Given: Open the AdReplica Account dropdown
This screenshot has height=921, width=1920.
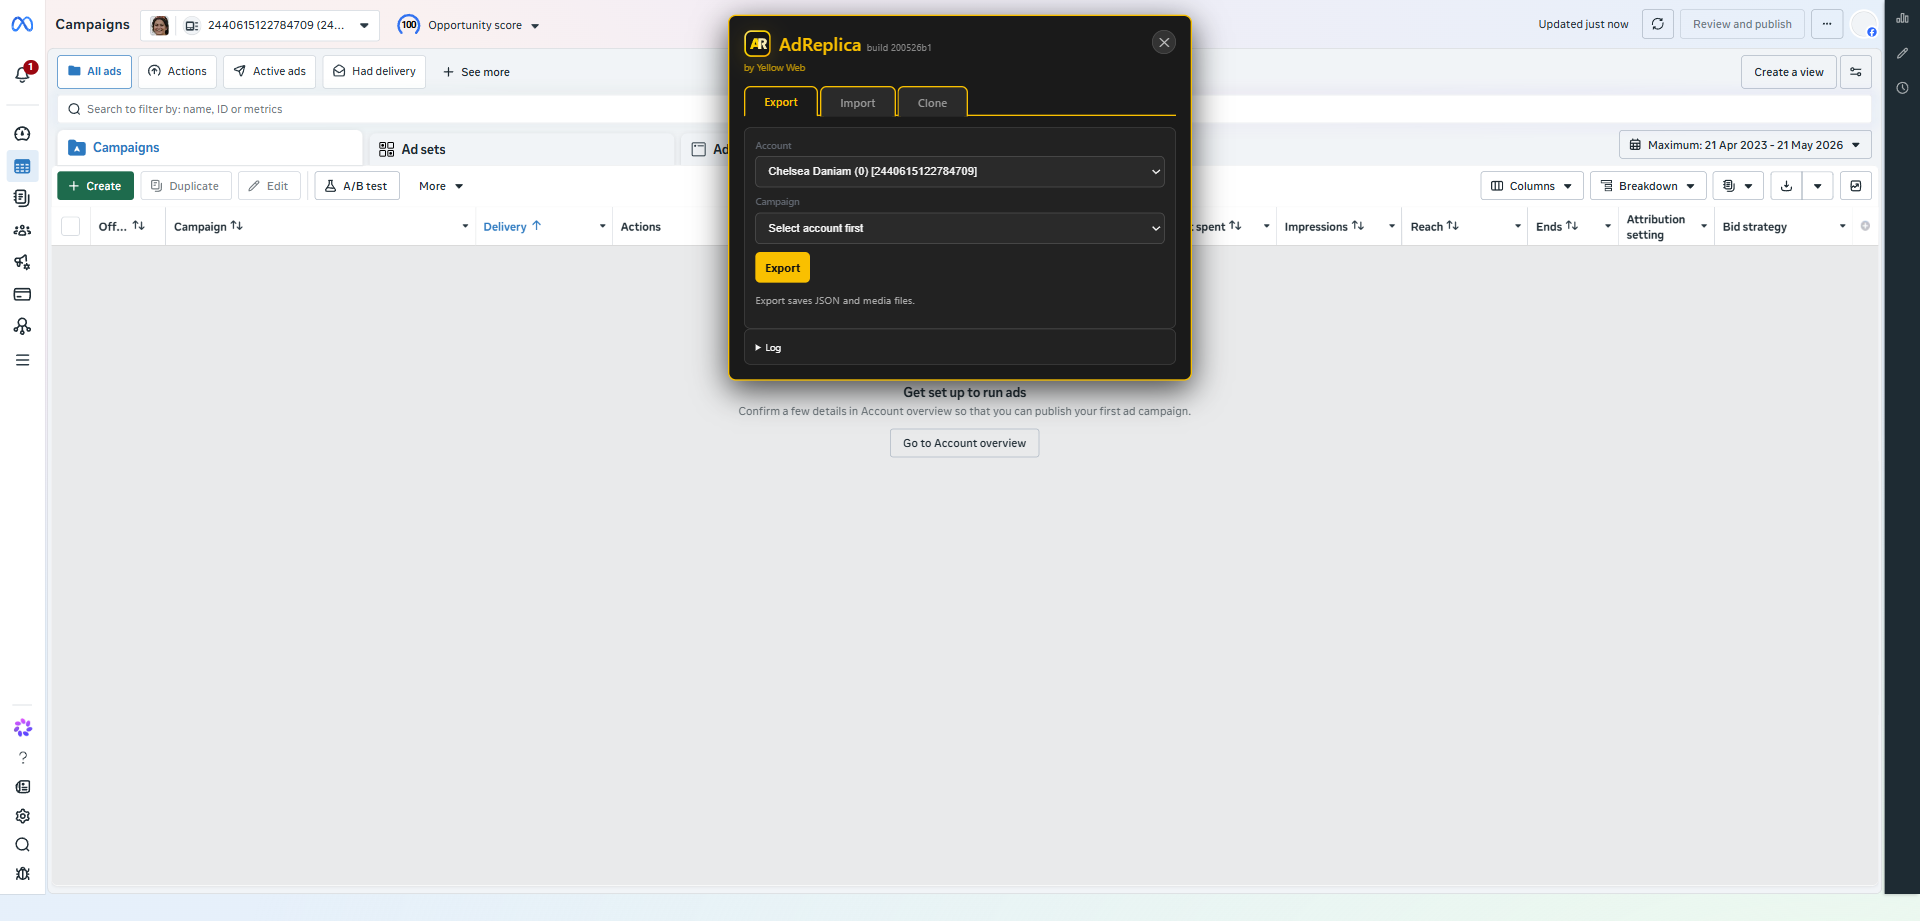Looking at the screenshot, I should tap(960, 171).
